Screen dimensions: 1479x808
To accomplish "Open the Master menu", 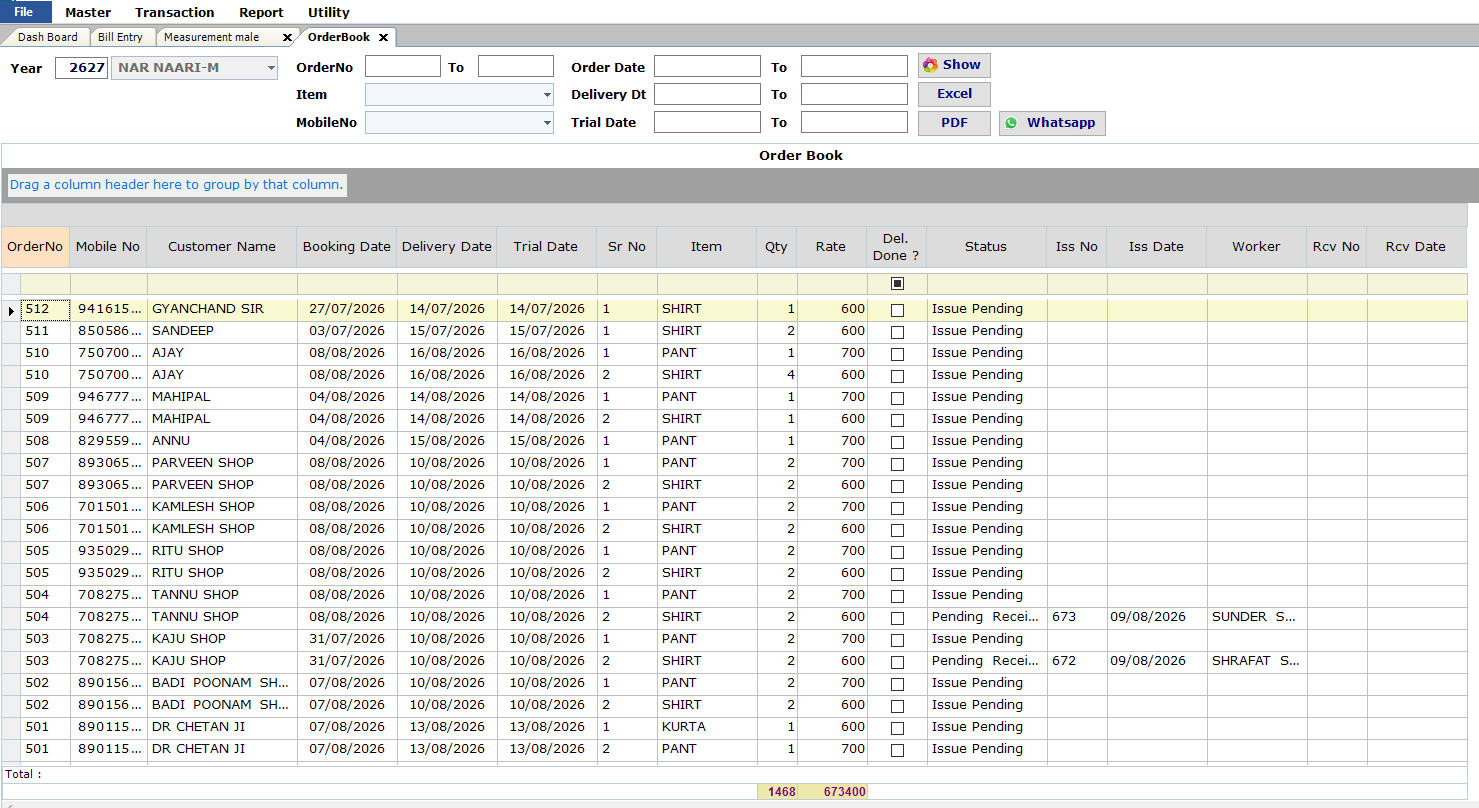I will click(x=88, y=12).
